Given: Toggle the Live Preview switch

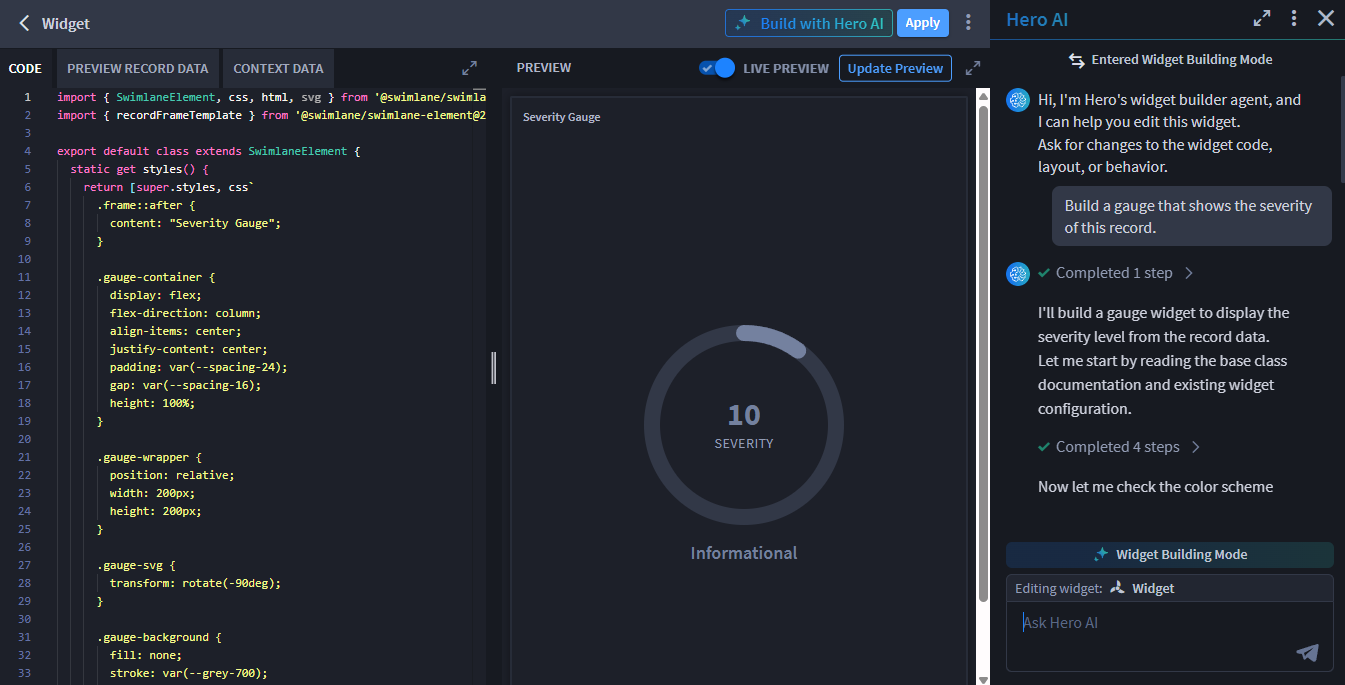Looking at the screenshot, I should coord(717,68).
